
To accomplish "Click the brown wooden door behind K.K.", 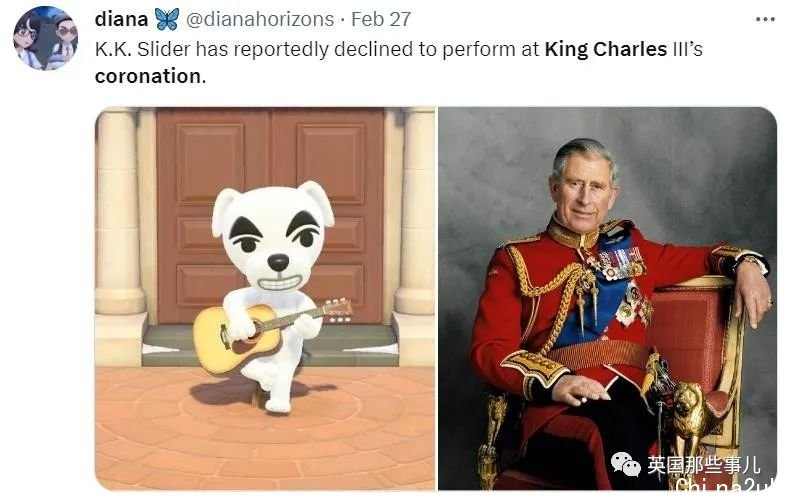I will click(x=270, y=216).
